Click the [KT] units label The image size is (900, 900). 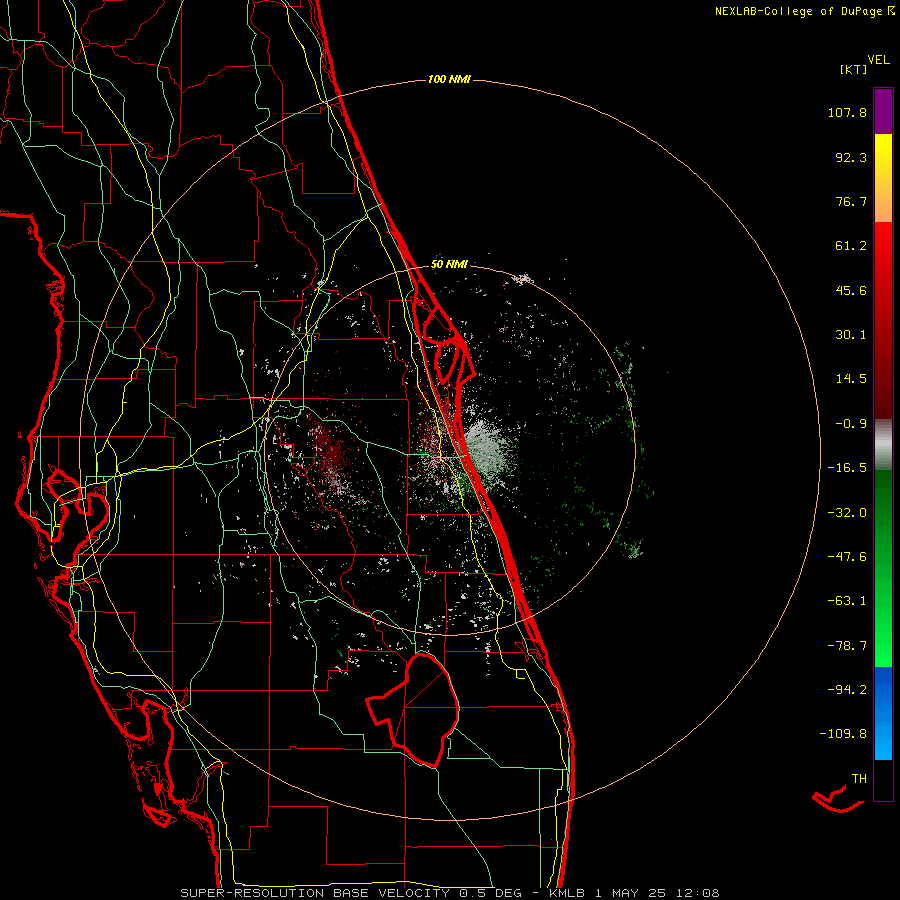click(x=853, y=69)
